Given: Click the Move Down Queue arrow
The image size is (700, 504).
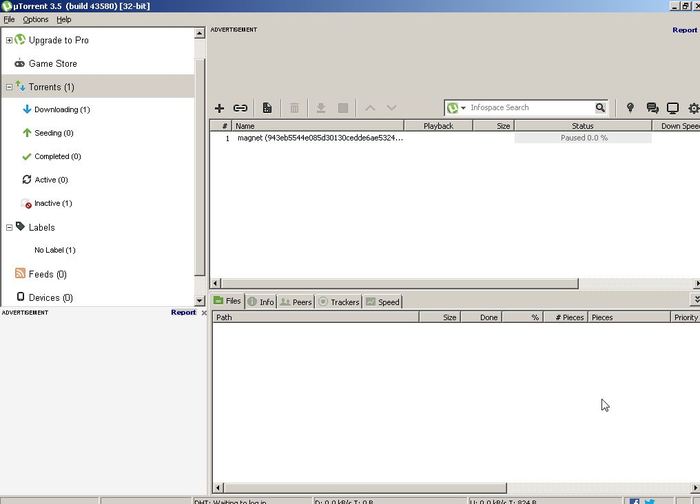Looking at the screenshot, I should [x=392, y=108].
